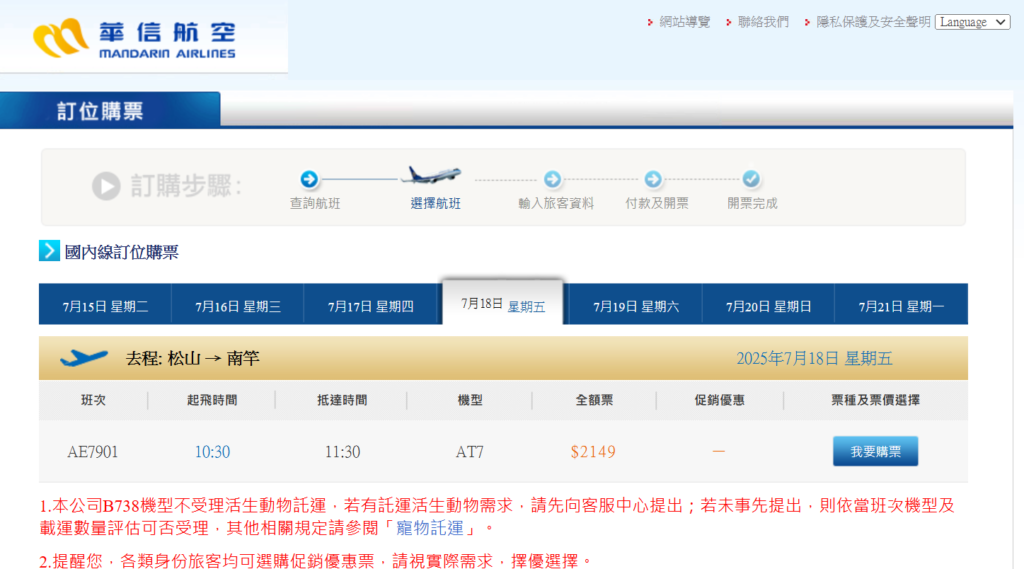The width and height of the screenshot is (1024, 569).
Task: Select the 7月15日 星期二 date tab
Action: pyautogui.click(x=105, y=306)
